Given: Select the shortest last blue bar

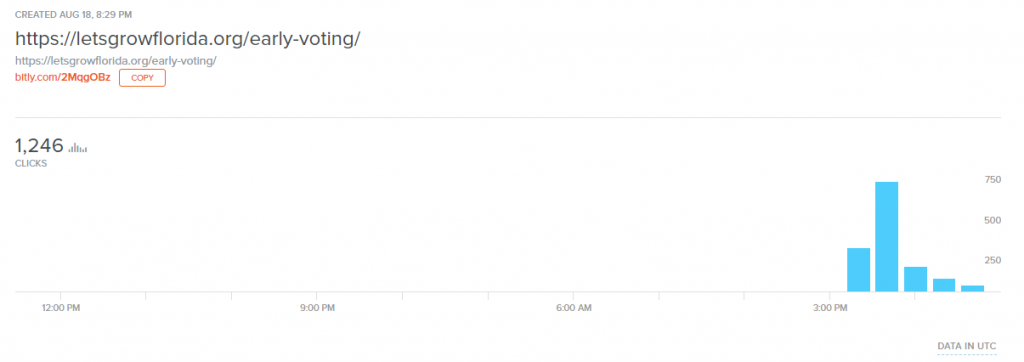Looking at the screenshot, I should (x=972, y=288).
